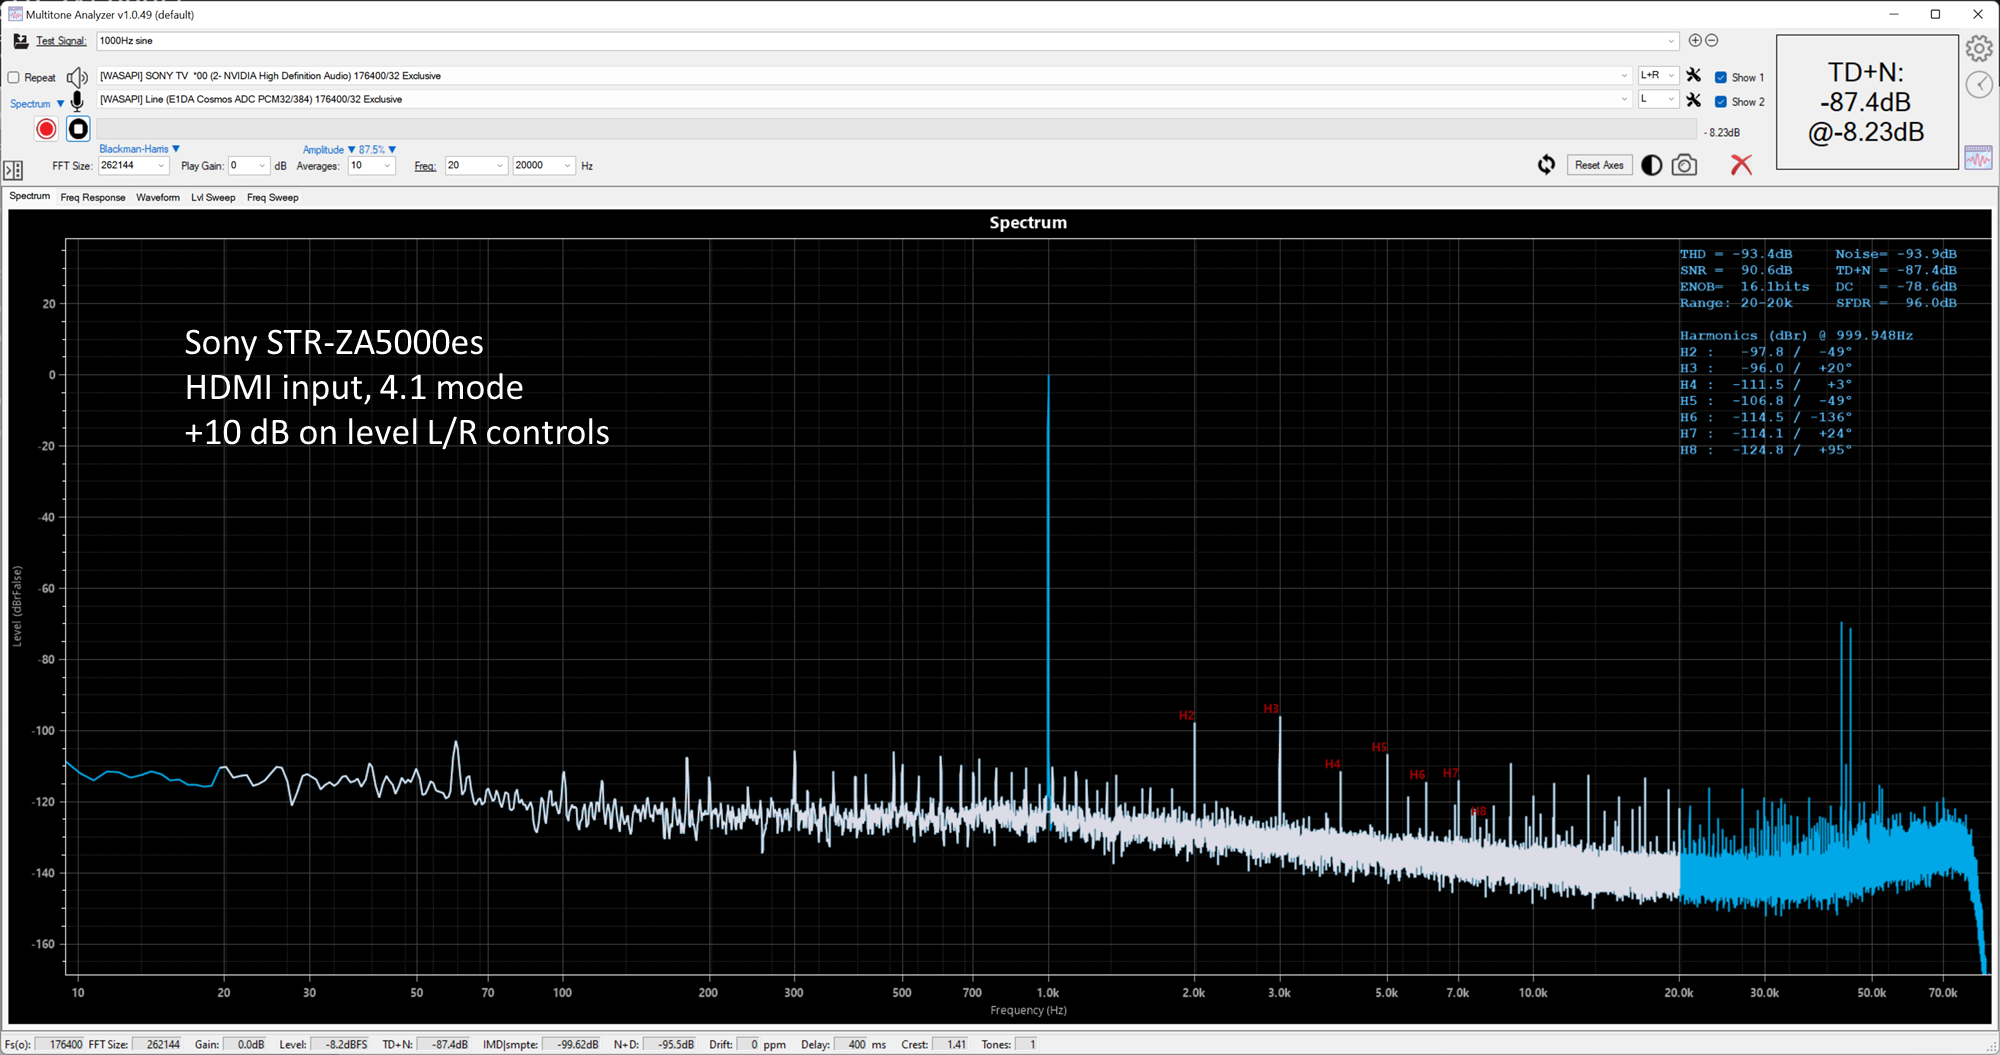Click the -8.23dB level readout
2000x1055 pixels.
point(1722,132)
